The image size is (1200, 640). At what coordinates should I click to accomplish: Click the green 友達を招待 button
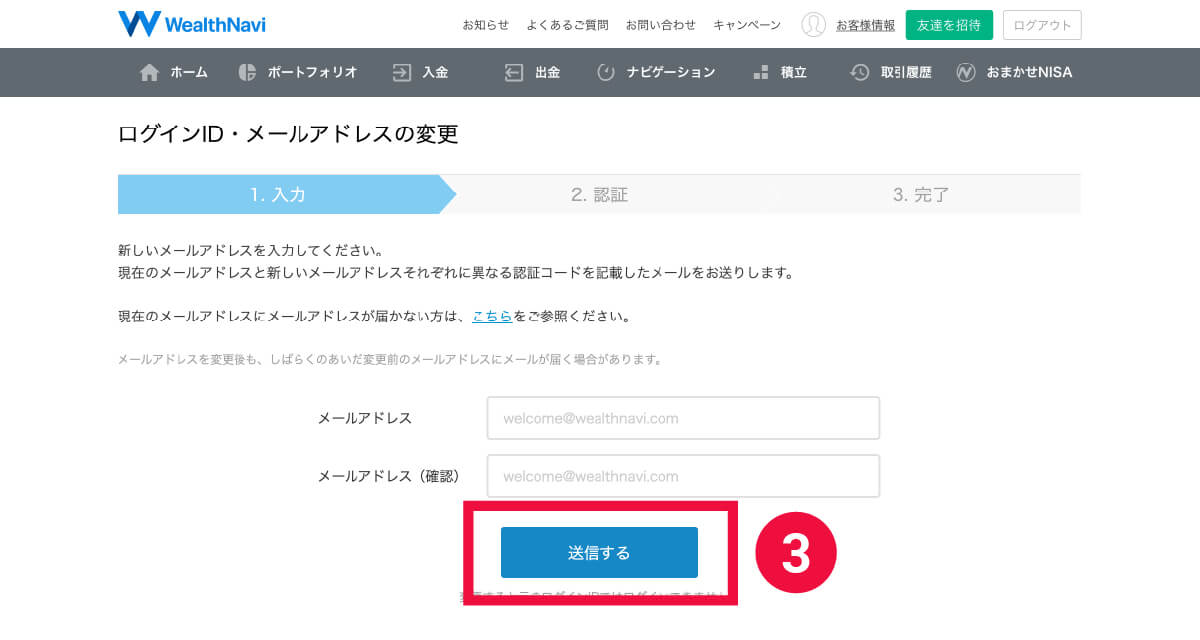(x=949, y=25)
